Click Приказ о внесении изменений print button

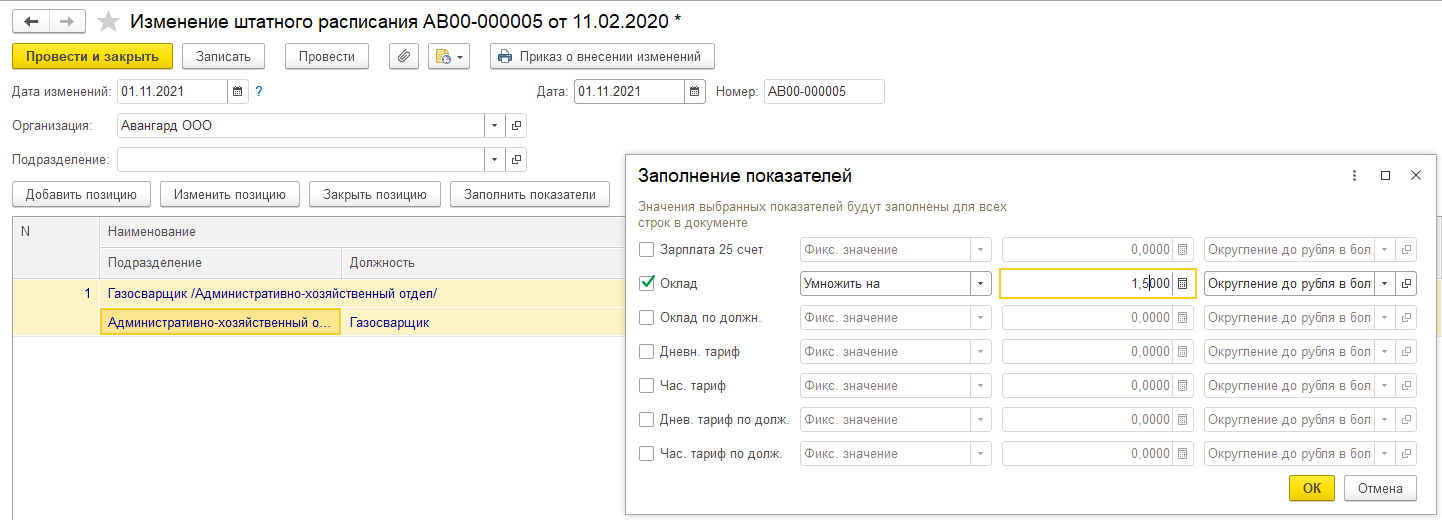602,57
